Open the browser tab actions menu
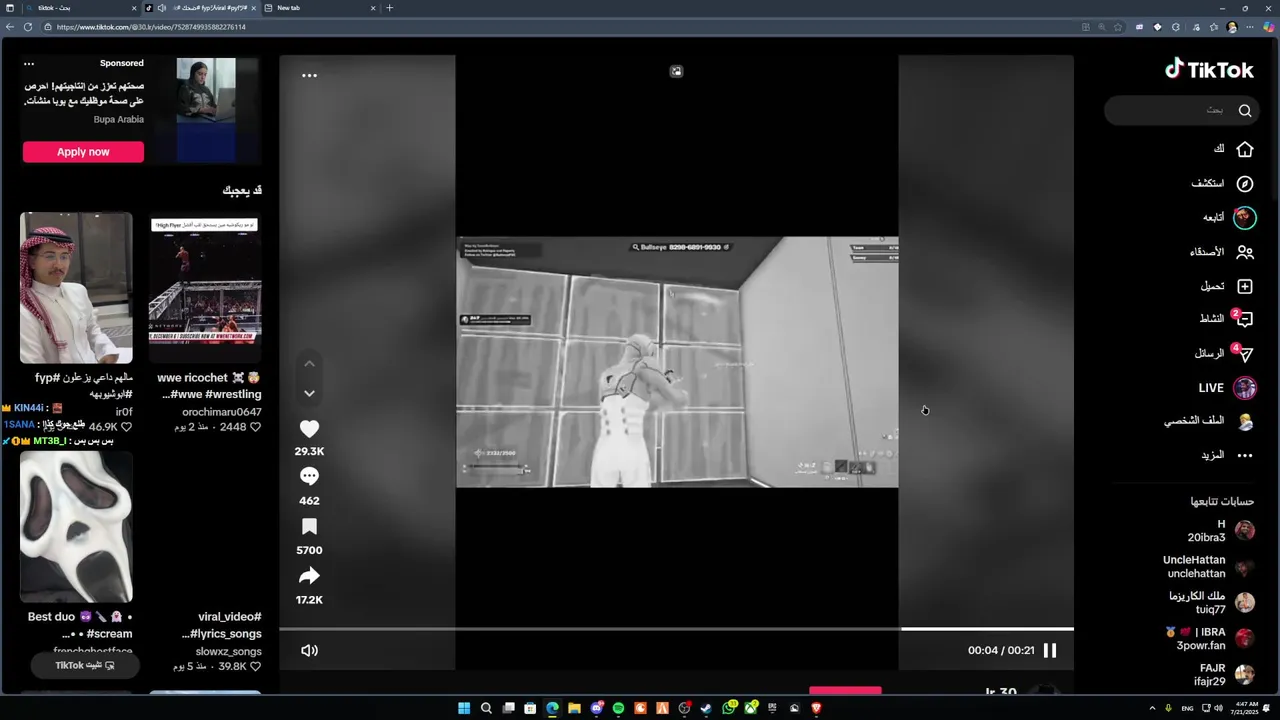This screenshot has width=1280, height=720. tap(10, 8)
